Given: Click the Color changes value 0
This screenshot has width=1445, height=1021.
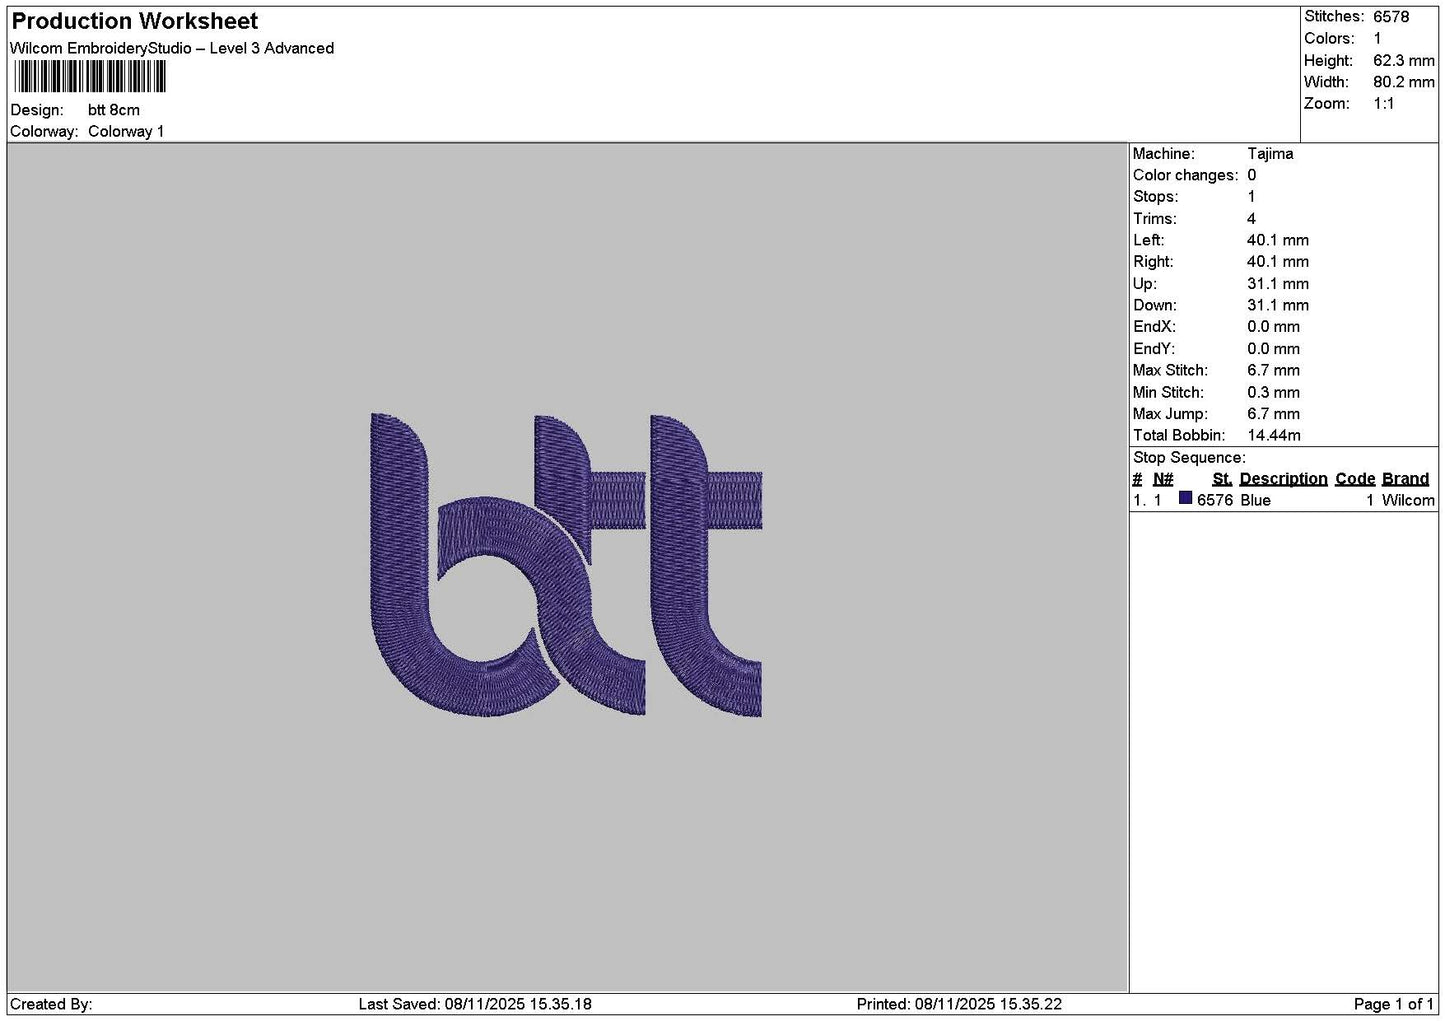Looking at the screenshot, I should pos(1251,175).
